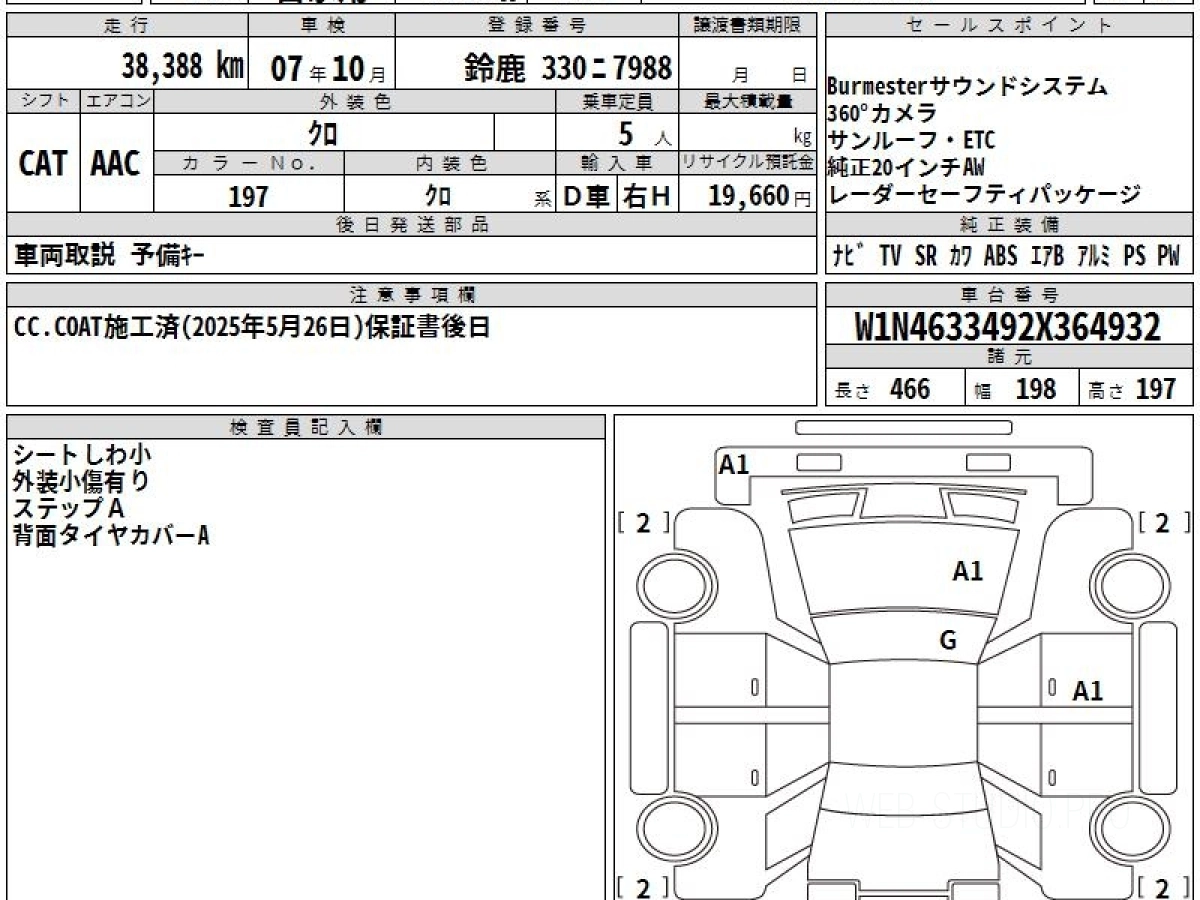Screen dimensions: 1200x900
Task: Click the A1 mark on the front bumper
Action: click(x=734, y=465)
